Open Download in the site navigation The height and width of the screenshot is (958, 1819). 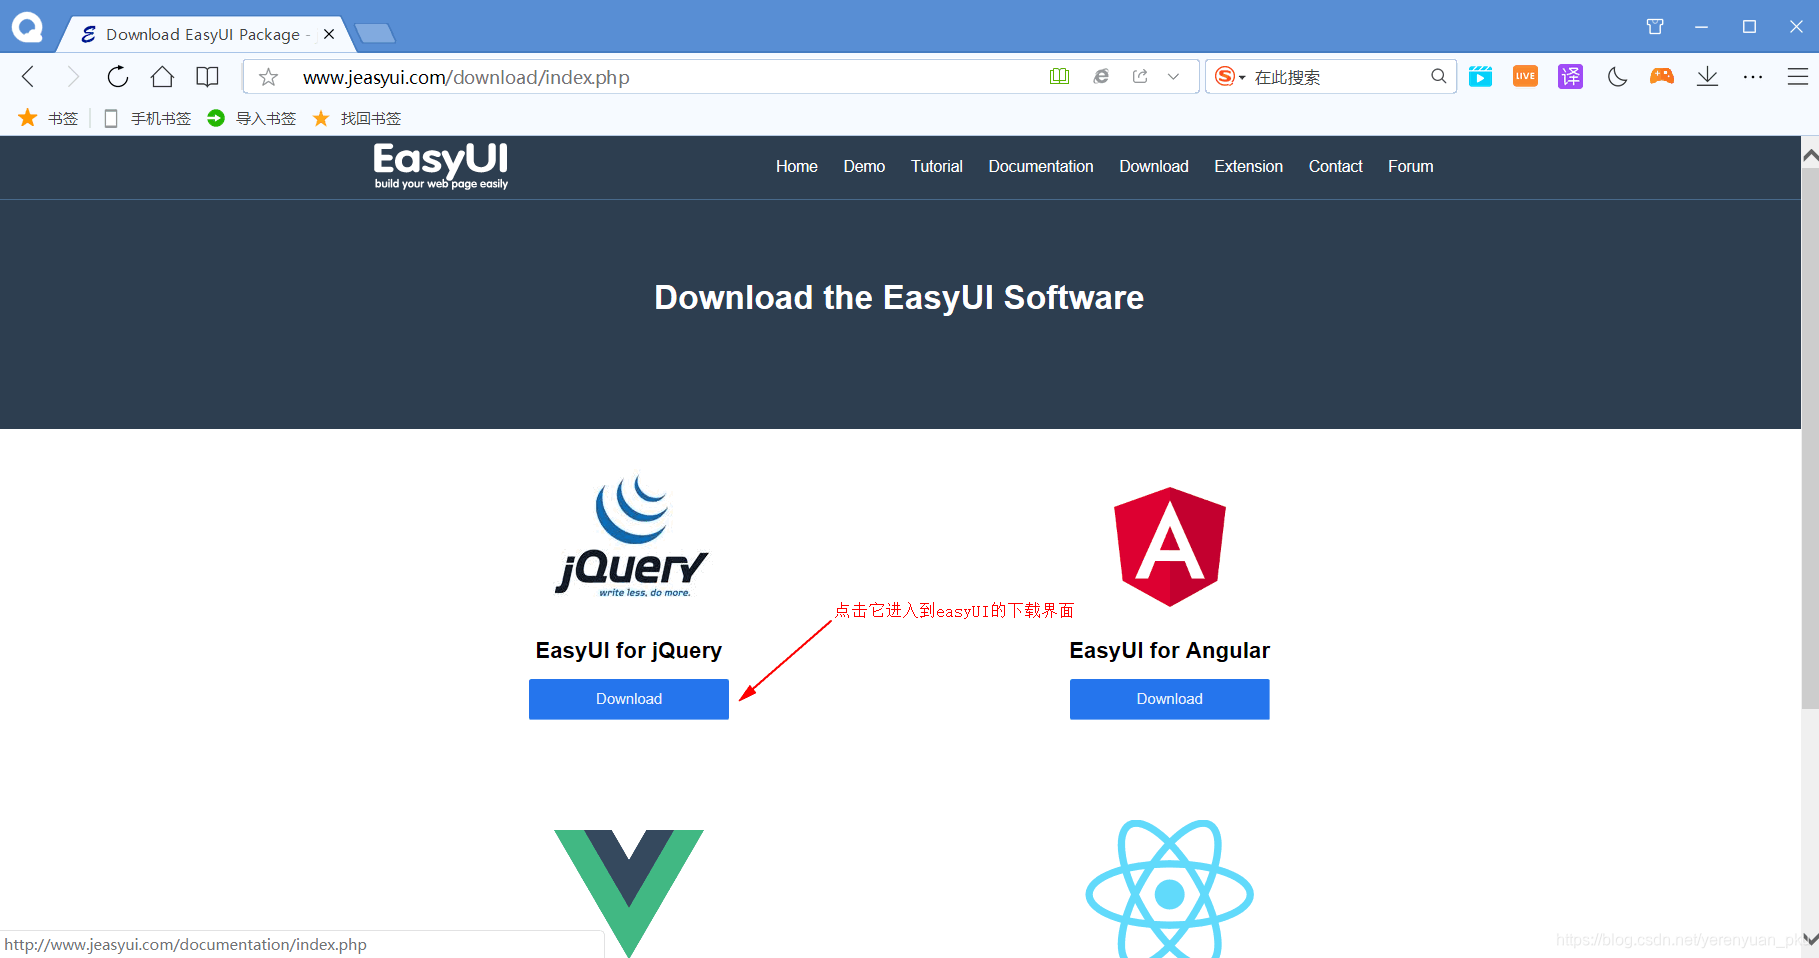coord(1154,166)
